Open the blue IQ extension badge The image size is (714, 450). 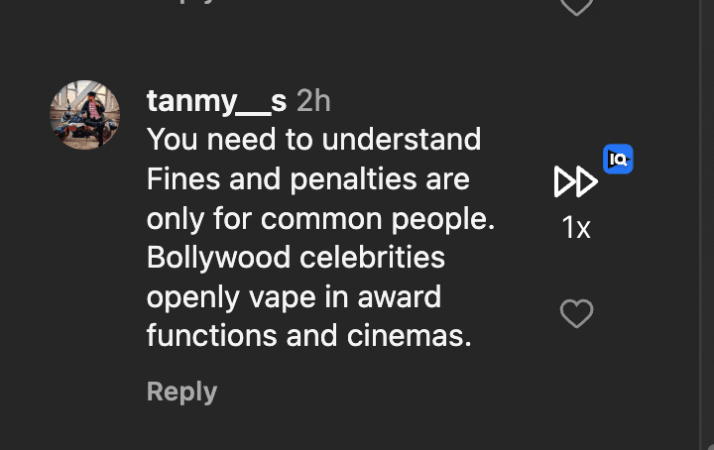click(618, 159)
